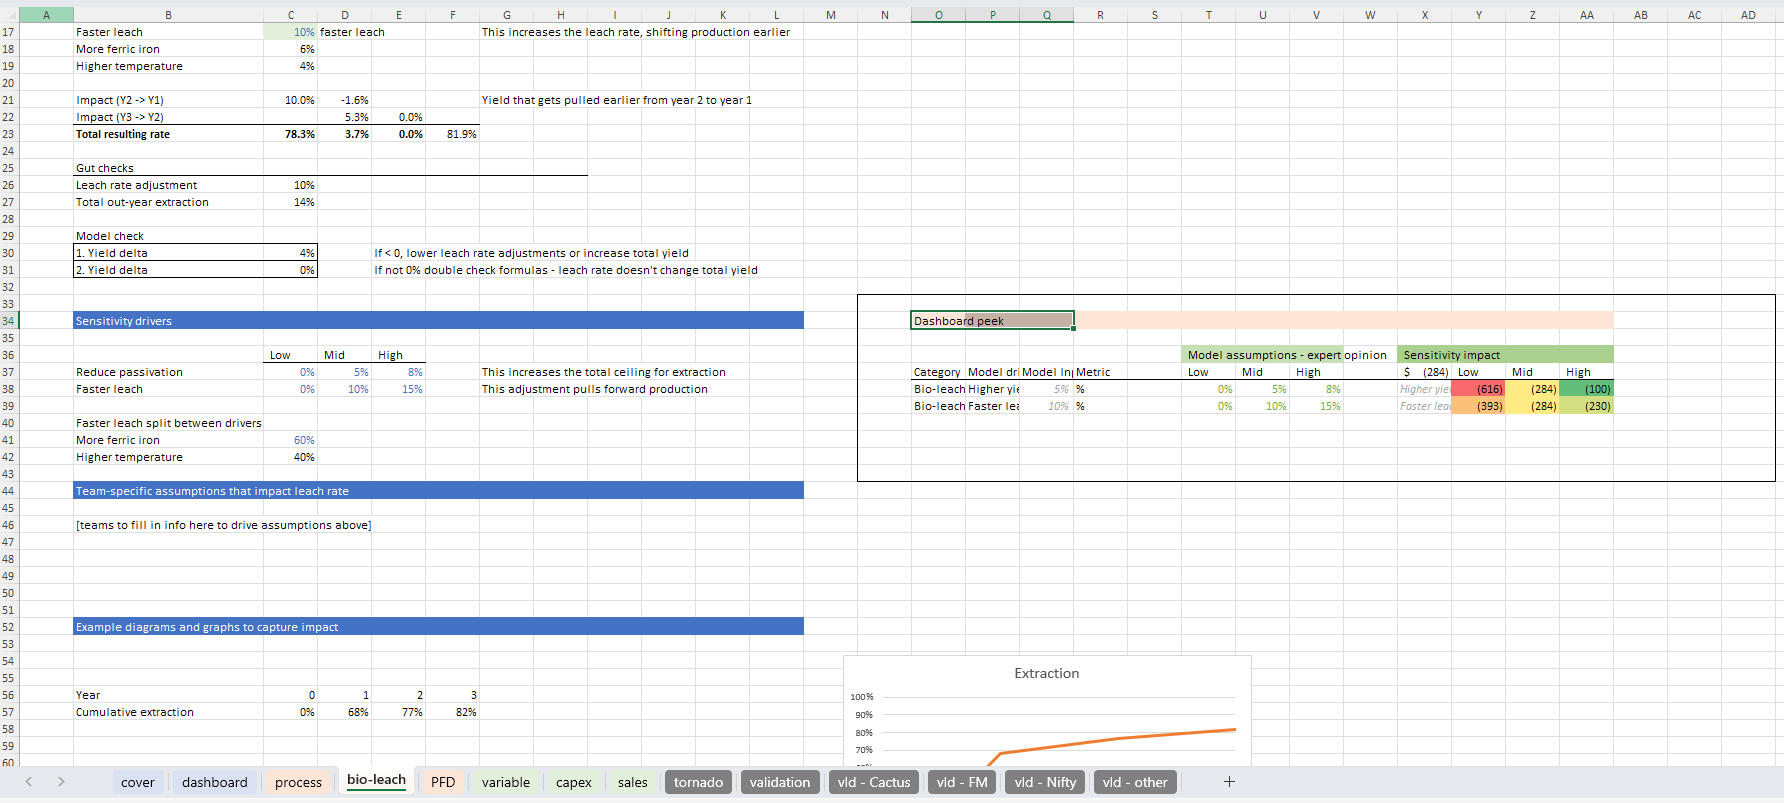Select column R header

[1101, 15]
